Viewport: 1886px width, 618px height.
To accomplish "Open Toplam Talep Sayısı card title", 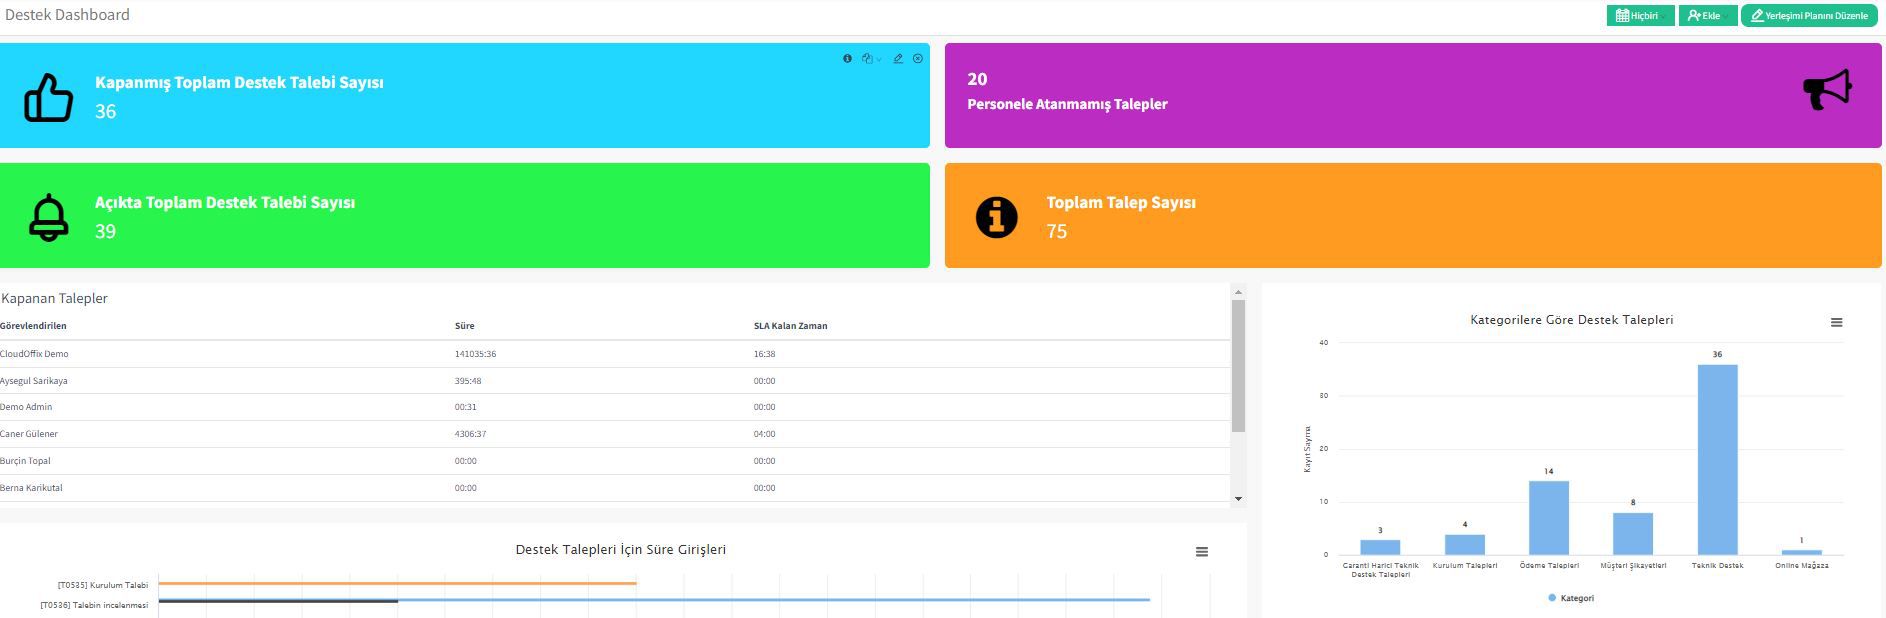I will coord(1121,203).
